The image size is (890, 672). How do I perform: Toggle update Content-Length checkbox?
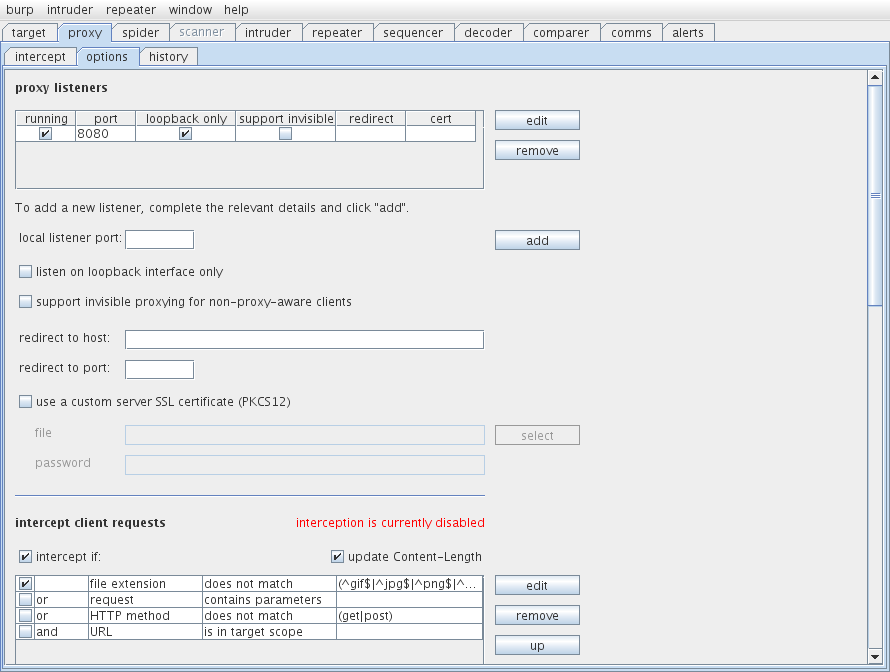(x=338, y=557)
